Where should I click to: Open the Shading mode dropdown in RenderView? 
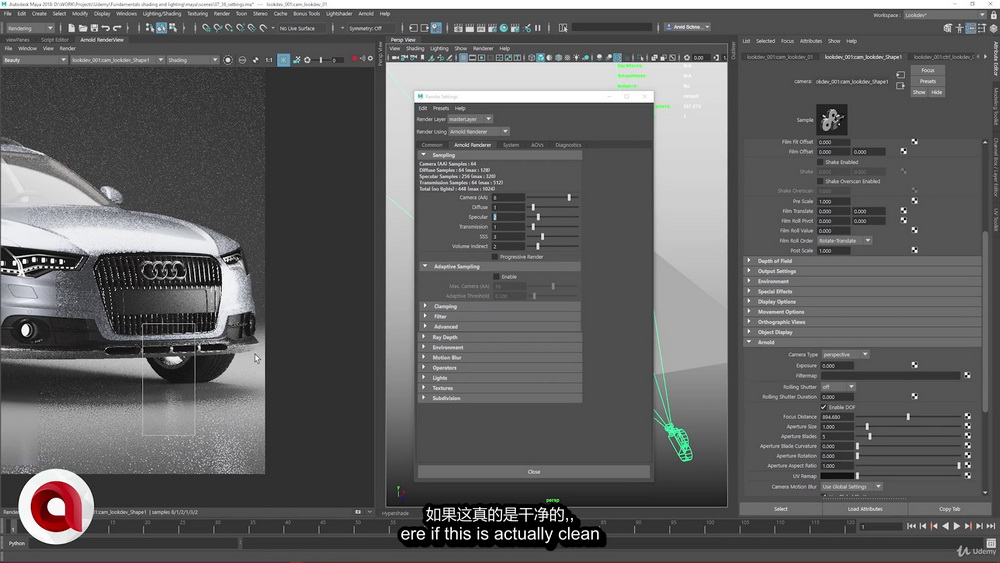click(x=192, y=60)
